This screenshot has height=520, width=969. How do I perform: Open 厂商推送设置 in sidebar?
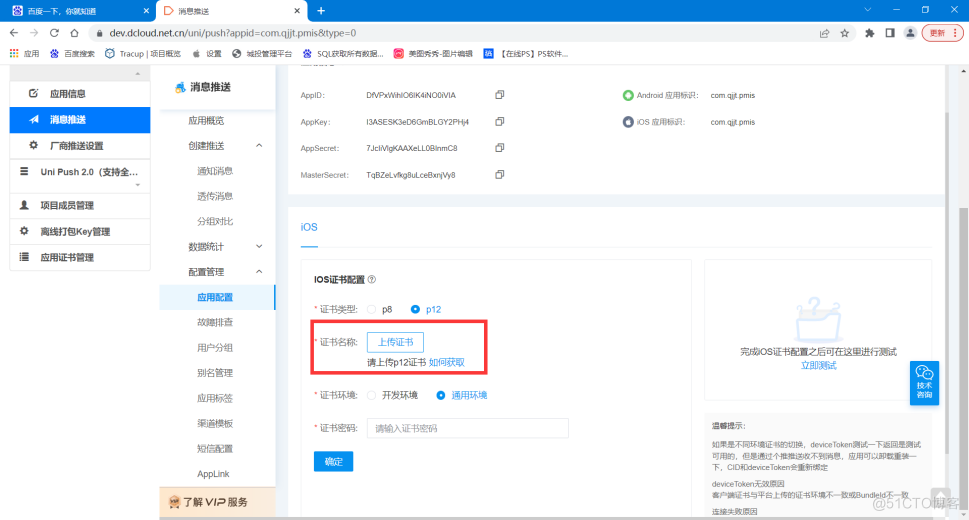pos(80,145)
